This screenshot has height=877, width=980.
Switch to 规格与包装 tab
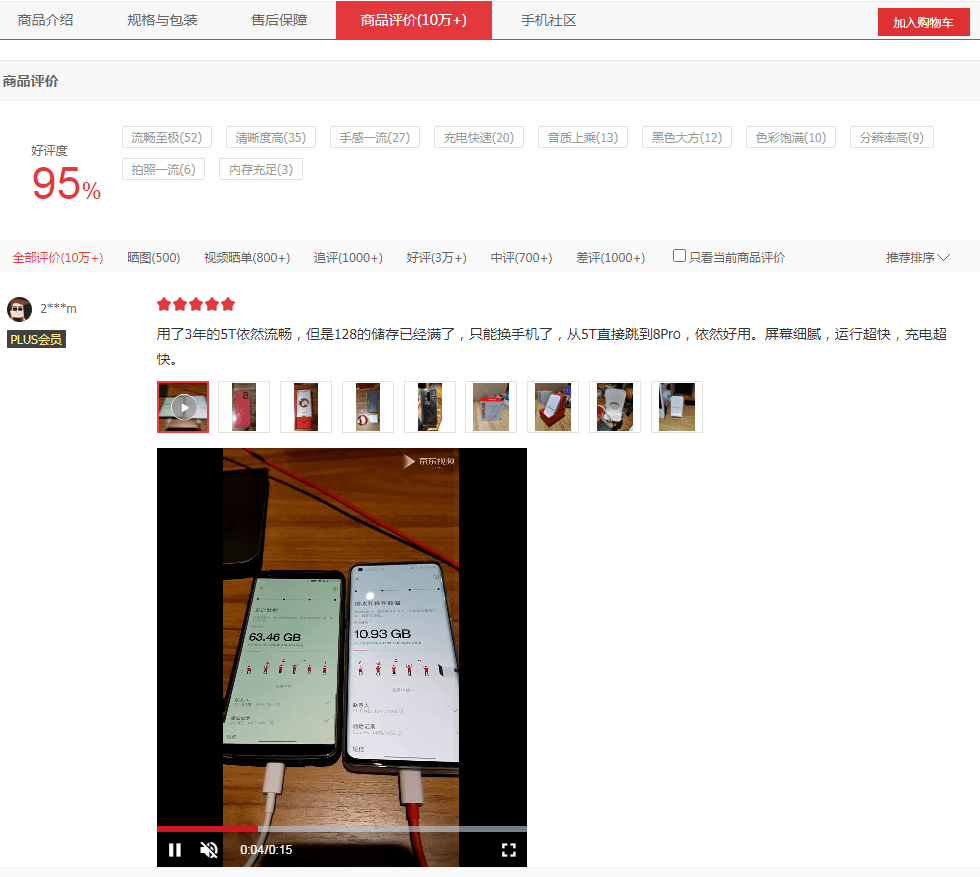coord(162,20)
